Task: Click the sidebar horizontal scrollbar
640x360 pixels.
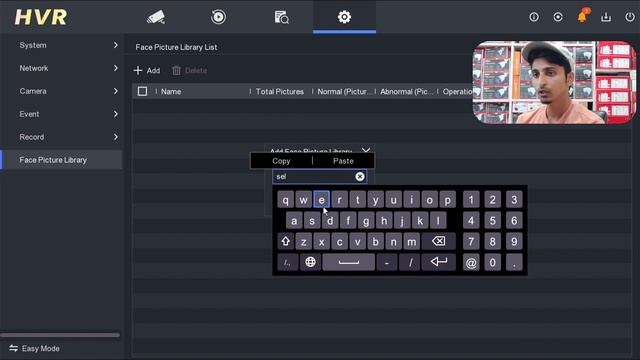Action: click(60, 335)
